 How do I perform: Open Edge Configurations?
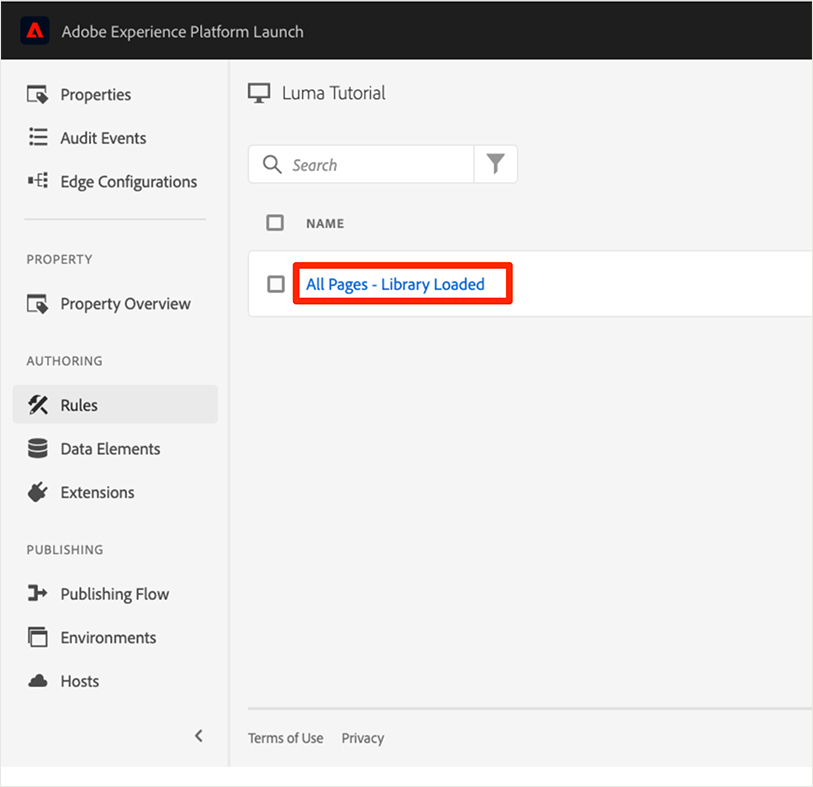pyautogui.click(x=129, y=182)
